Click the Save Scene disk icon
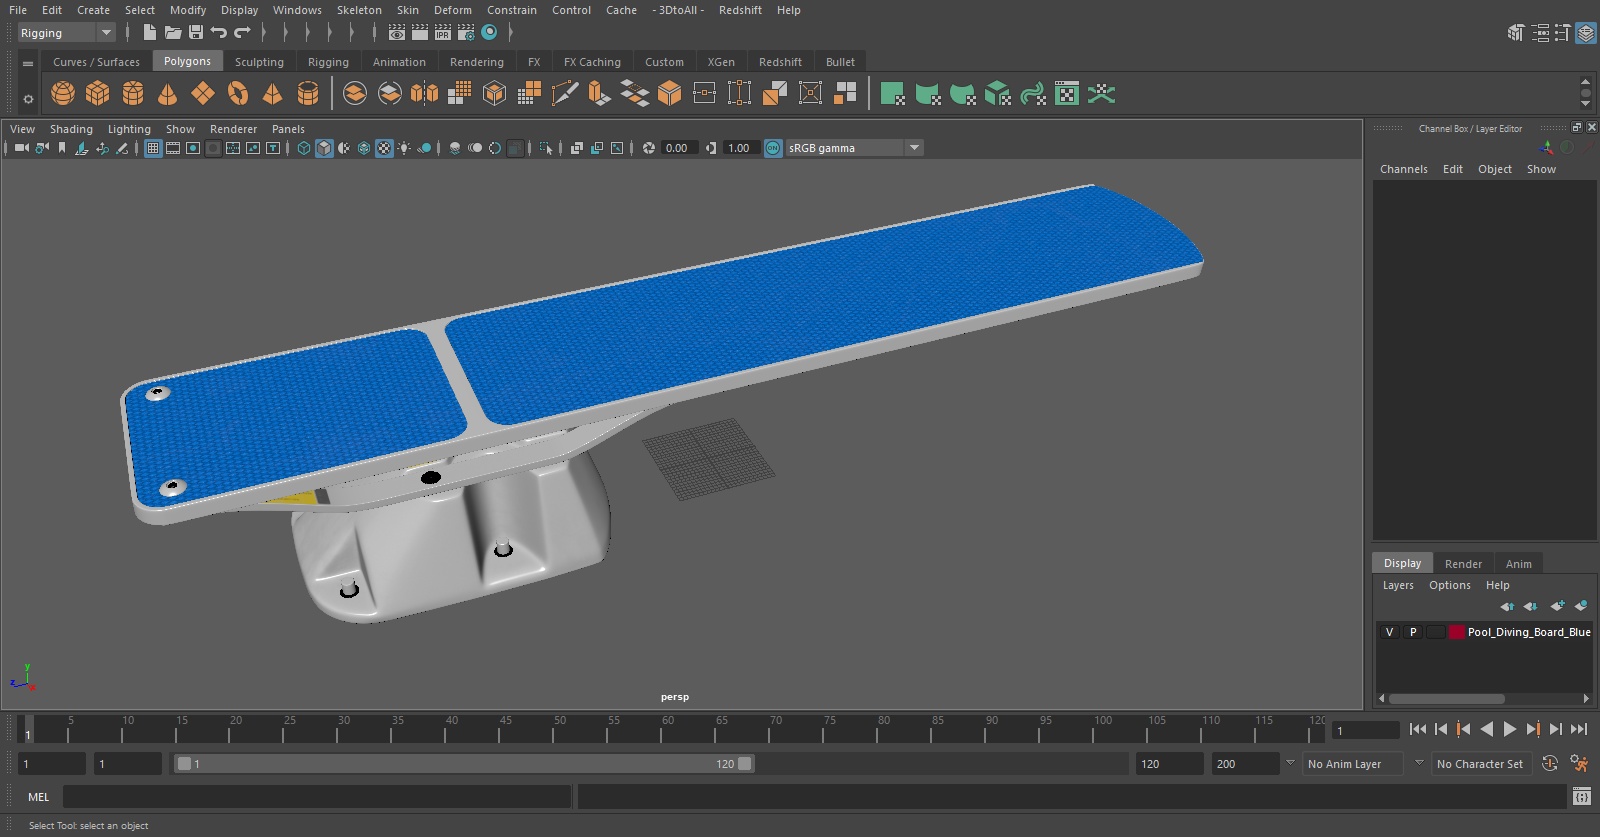This screenshot has height=837, width=1600. [x=196, y=33]
